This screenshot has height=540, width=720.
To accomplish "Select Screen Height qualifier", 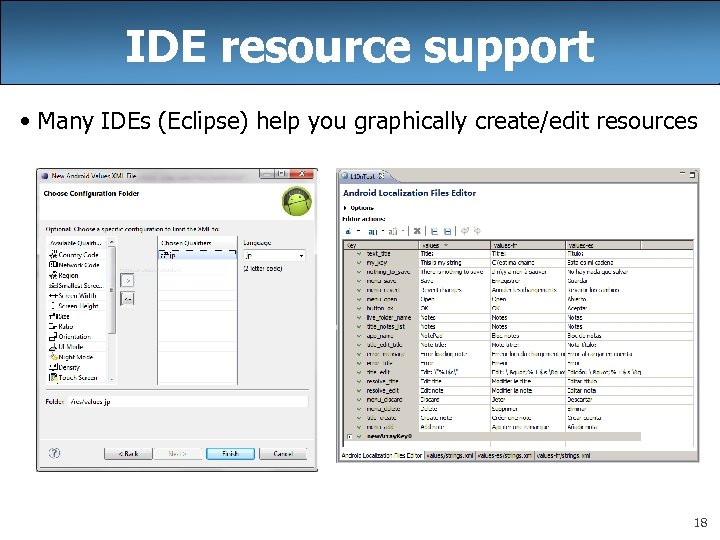I will tap(77, 306).
